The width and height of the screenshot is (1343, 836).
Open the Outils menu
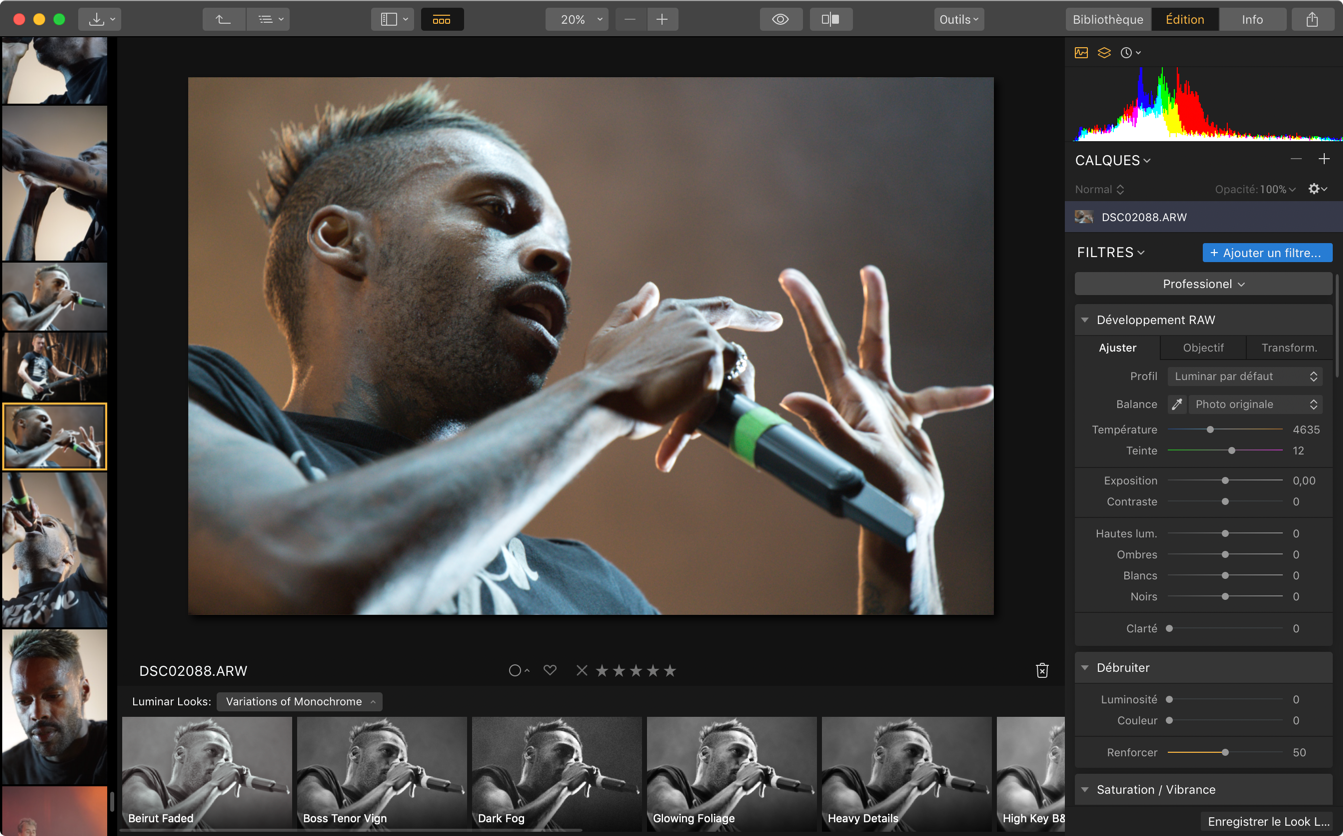click(959, 19)
